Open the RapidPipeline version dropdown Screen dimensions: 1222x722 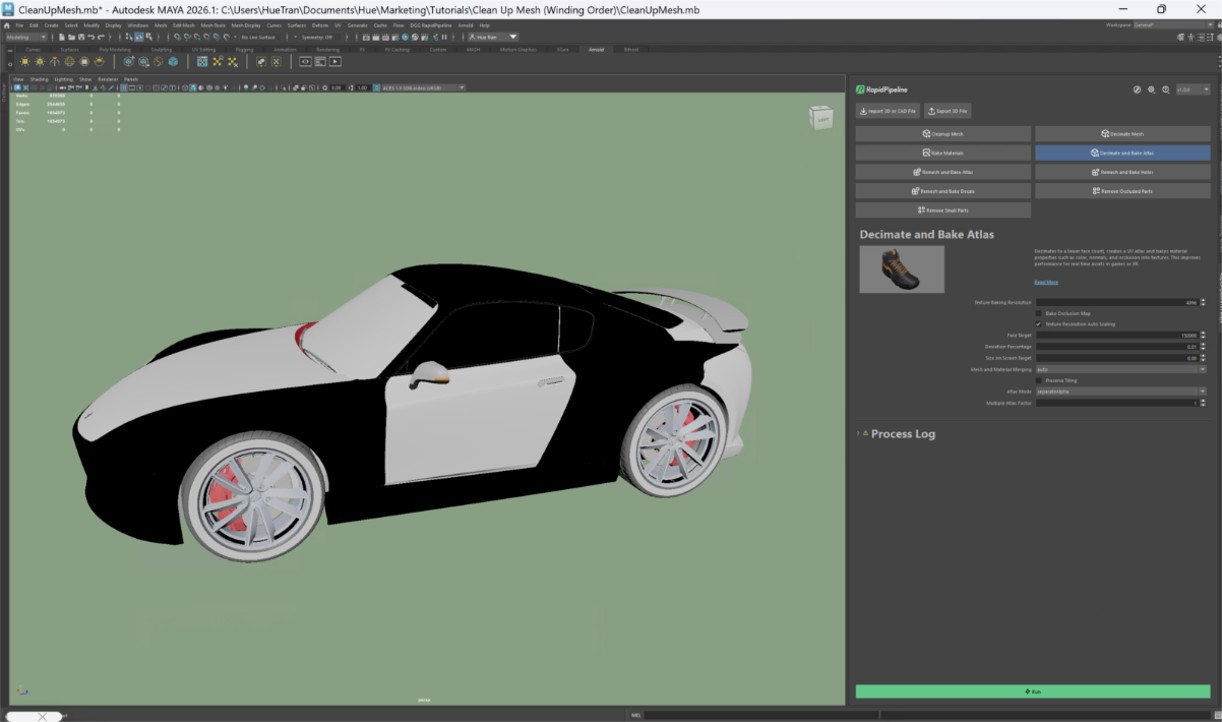pyautogui.click(x=1192, y=89)
